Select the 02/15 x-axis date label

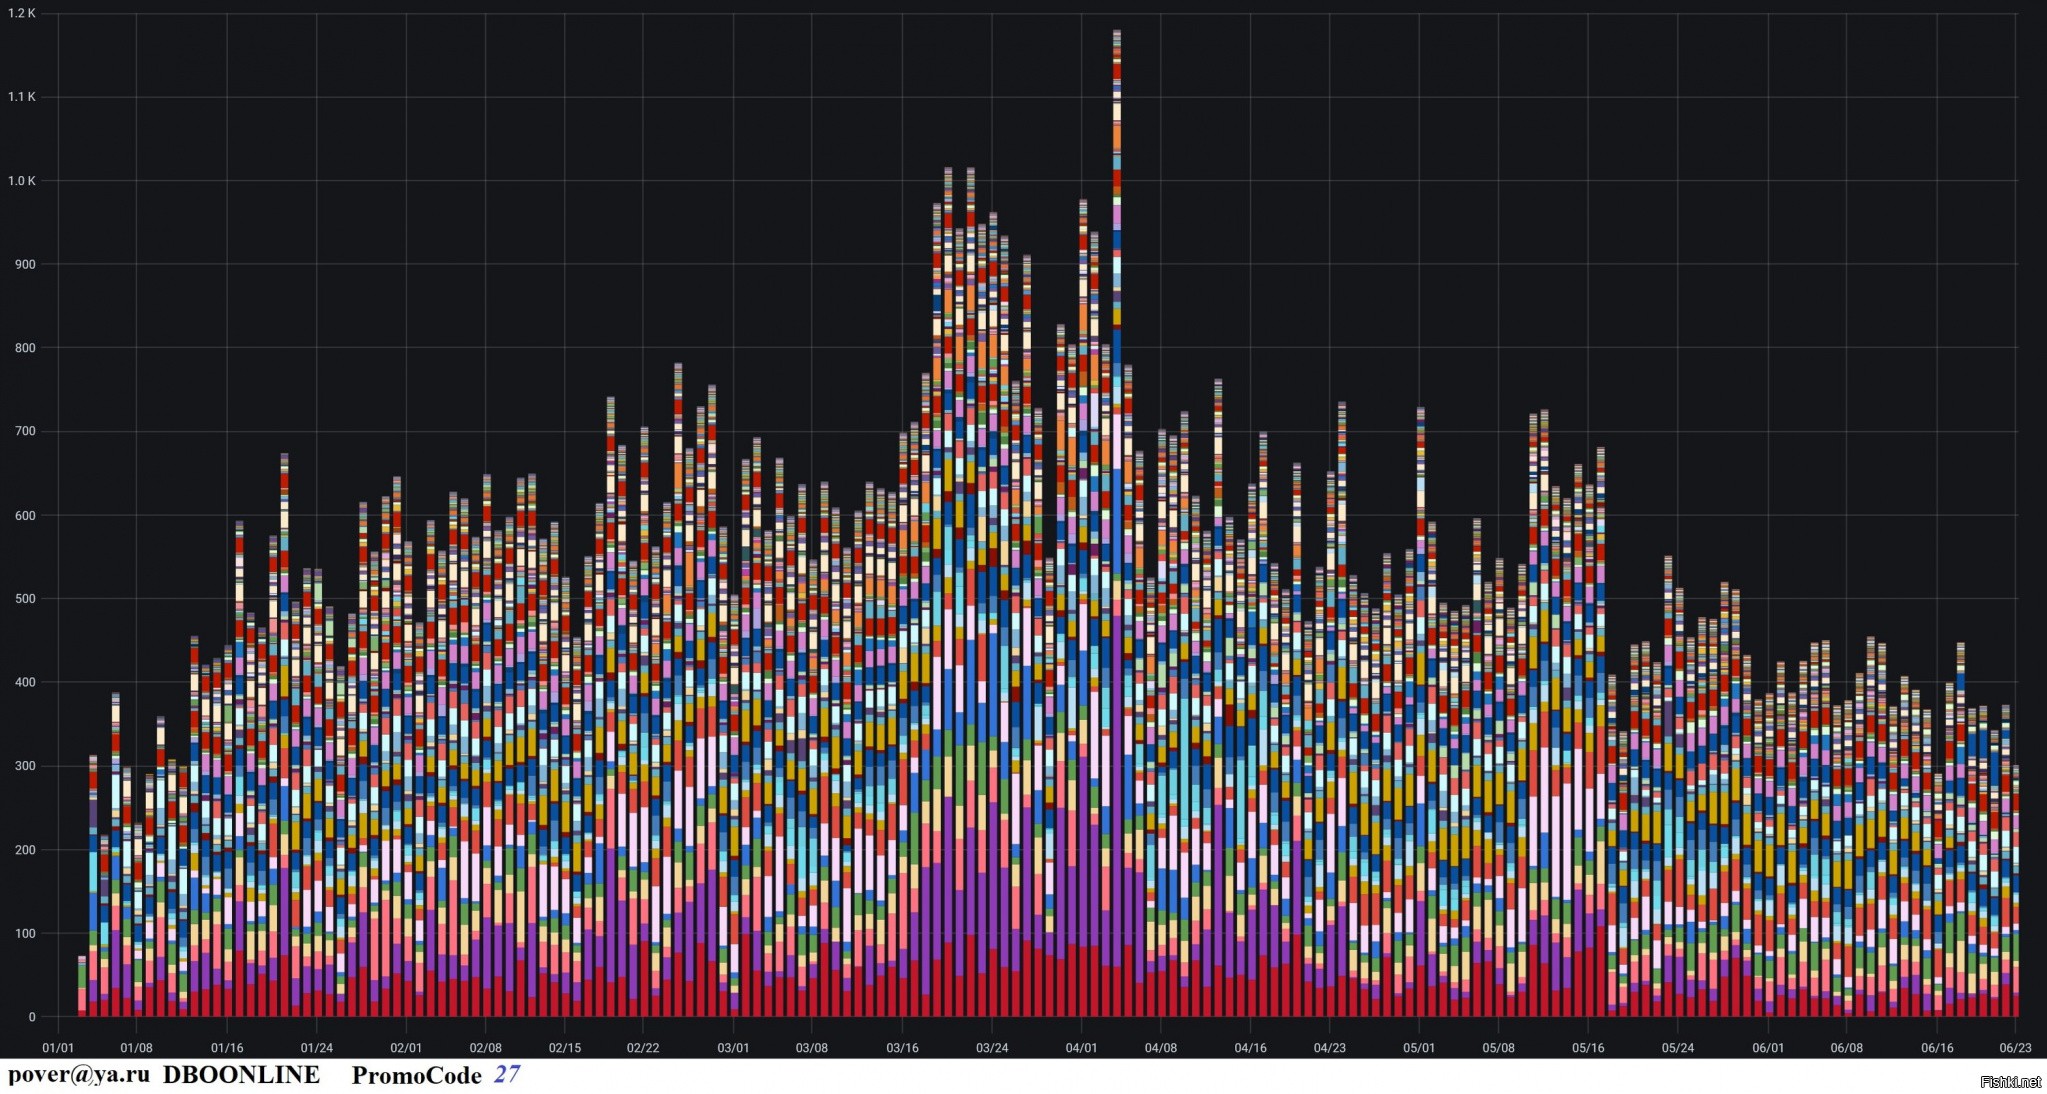[565, 1048]
